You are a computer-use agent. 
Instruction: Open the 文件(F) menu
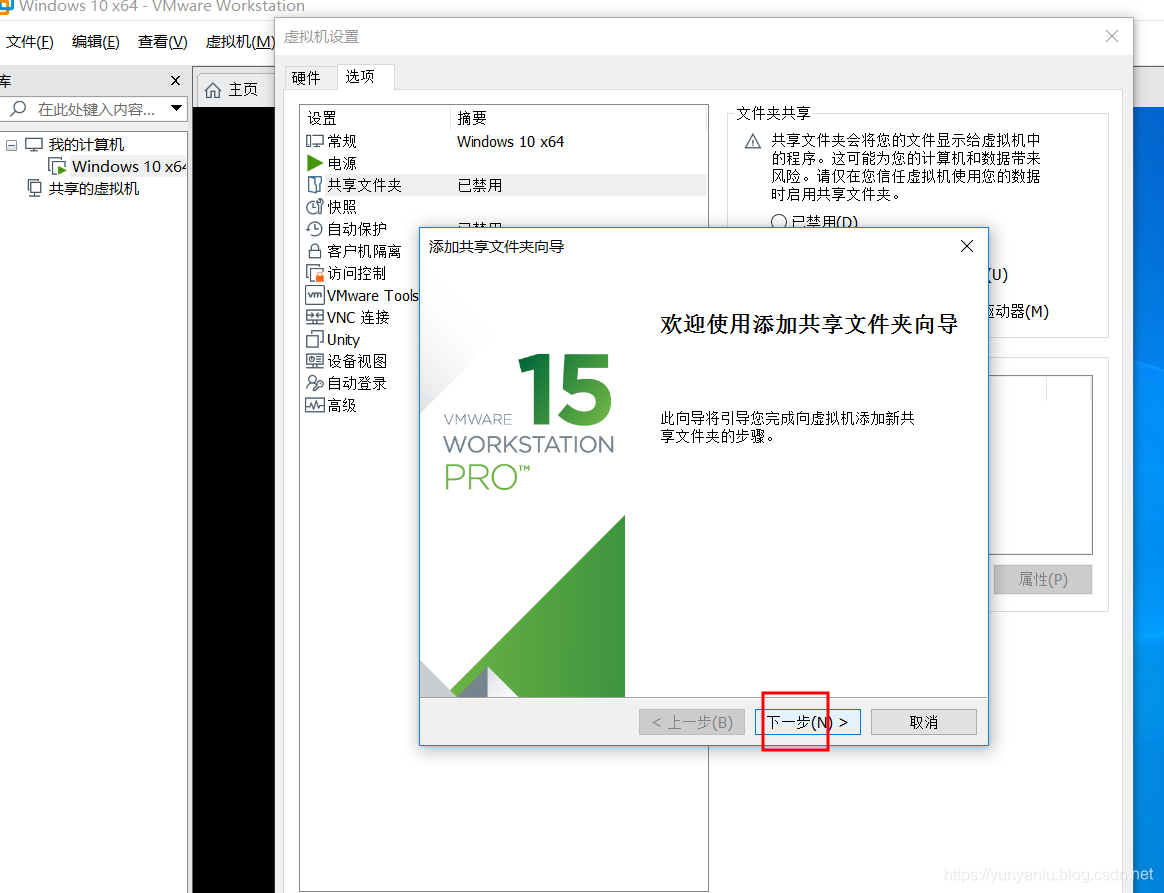pos(30,42)
